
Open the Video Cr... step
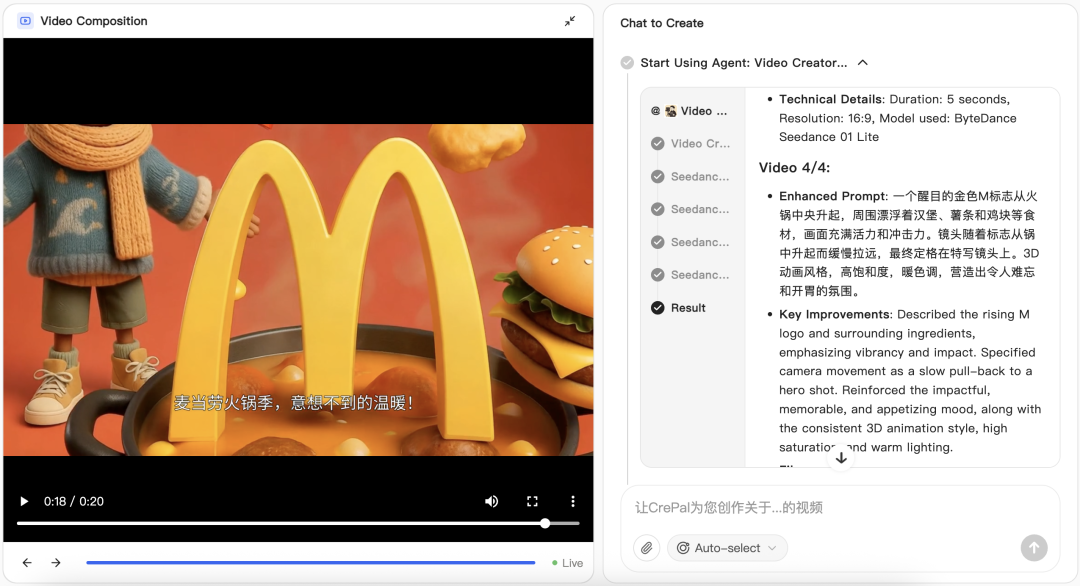pyautogui.click(x=691, y=143)
